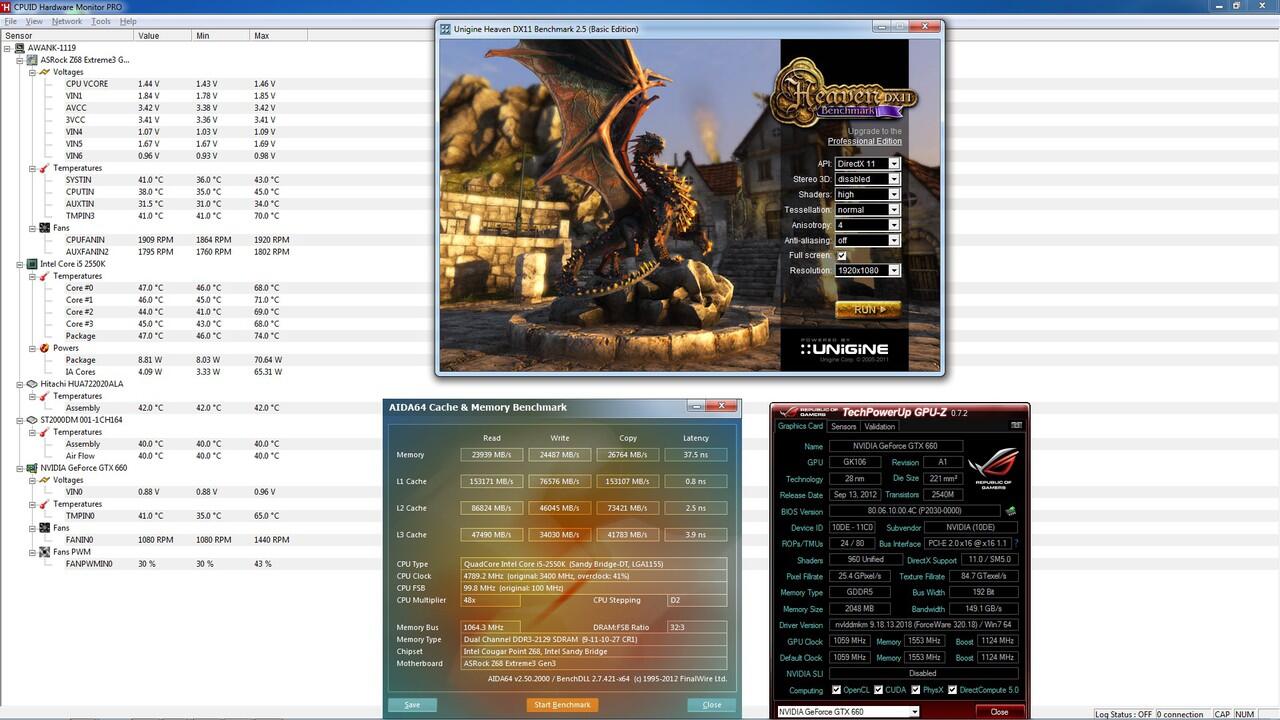Click the GPU-Z screenshot camera icon
This screenshot has height=720, width=1280.
click(1016, 426)
